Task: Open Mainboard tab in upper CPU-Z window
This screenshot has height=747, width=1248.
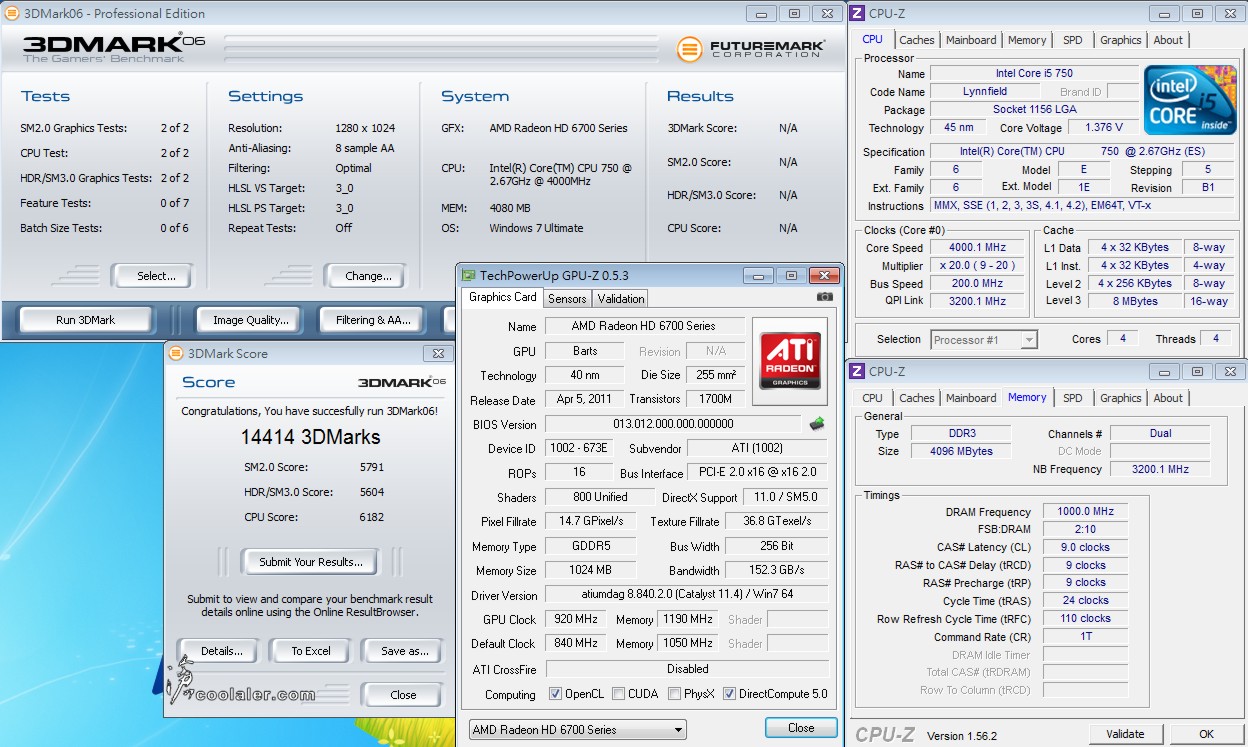Action: point(971,40)
